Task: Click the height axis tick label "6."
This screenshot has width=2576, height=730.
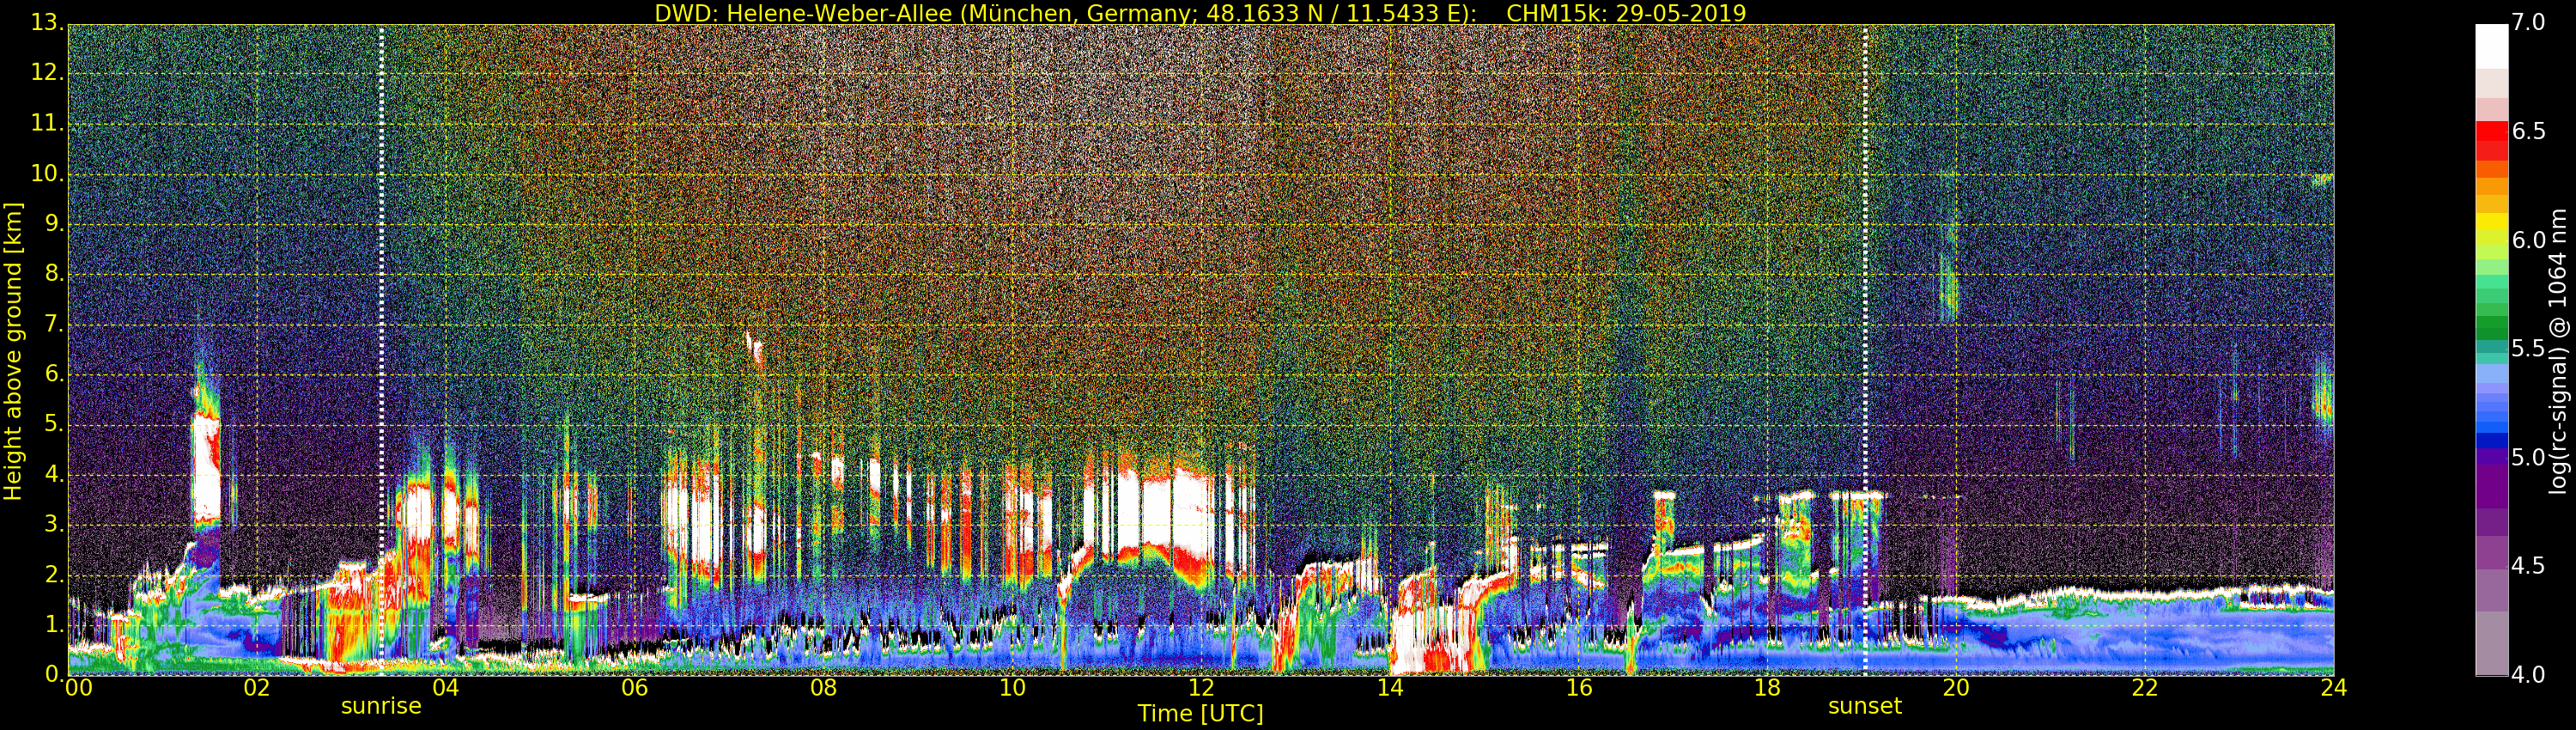Action: click(53, 373)
